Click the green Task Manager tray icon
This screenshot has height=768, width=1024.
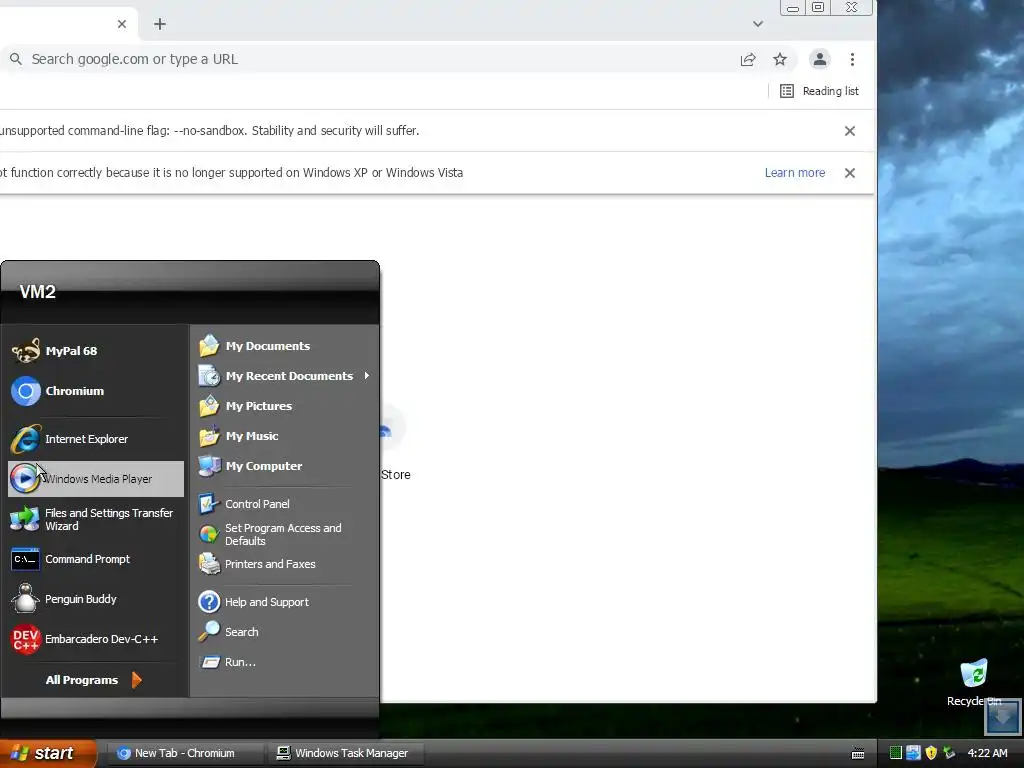(x=896, y=753)
